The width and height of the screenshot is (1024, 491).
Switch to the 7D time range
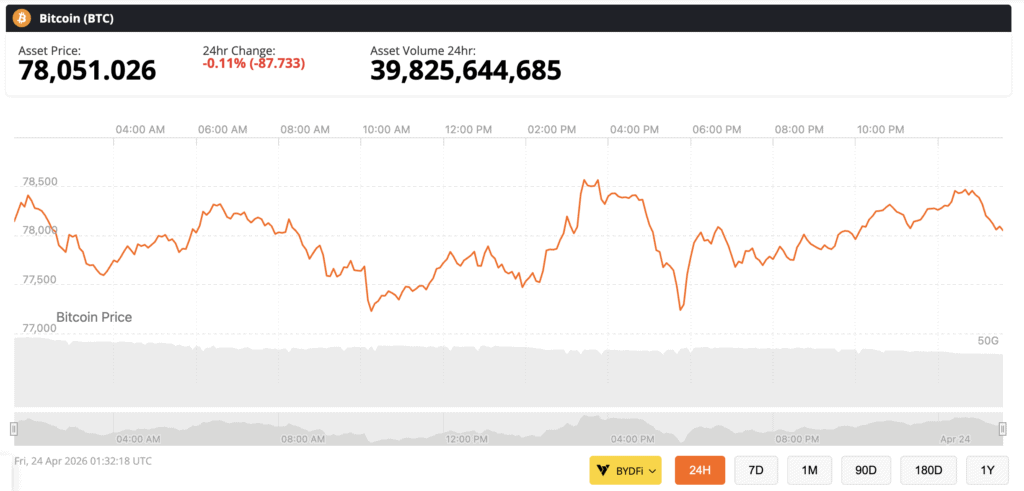point(756,470)
